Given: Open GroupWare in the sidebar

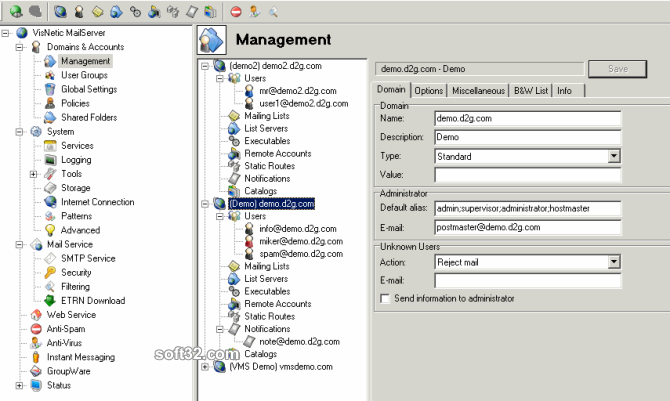Looking at the screenshot, I should 68,372.
